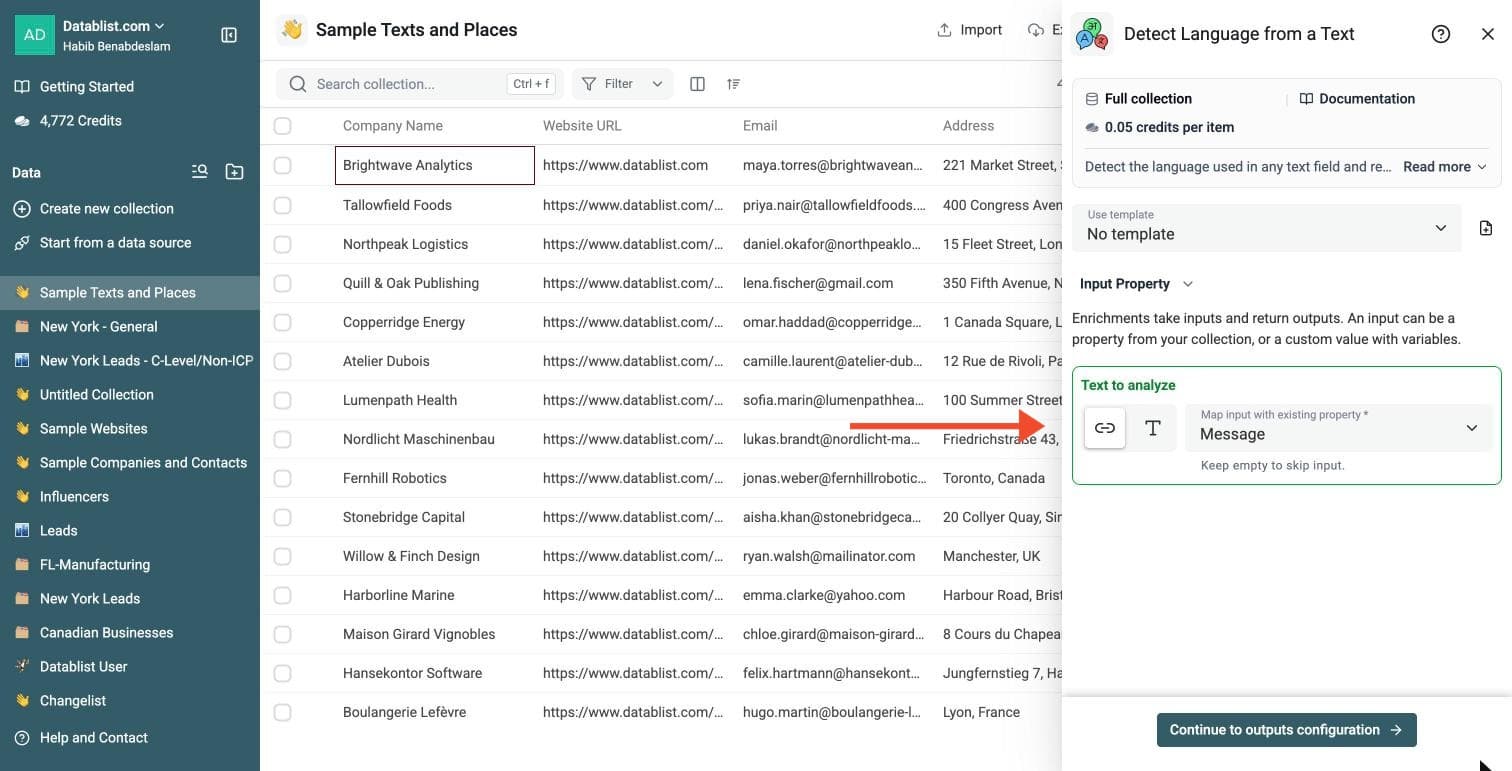Open the Canadian Businesses collection

(x=129, y=633)
